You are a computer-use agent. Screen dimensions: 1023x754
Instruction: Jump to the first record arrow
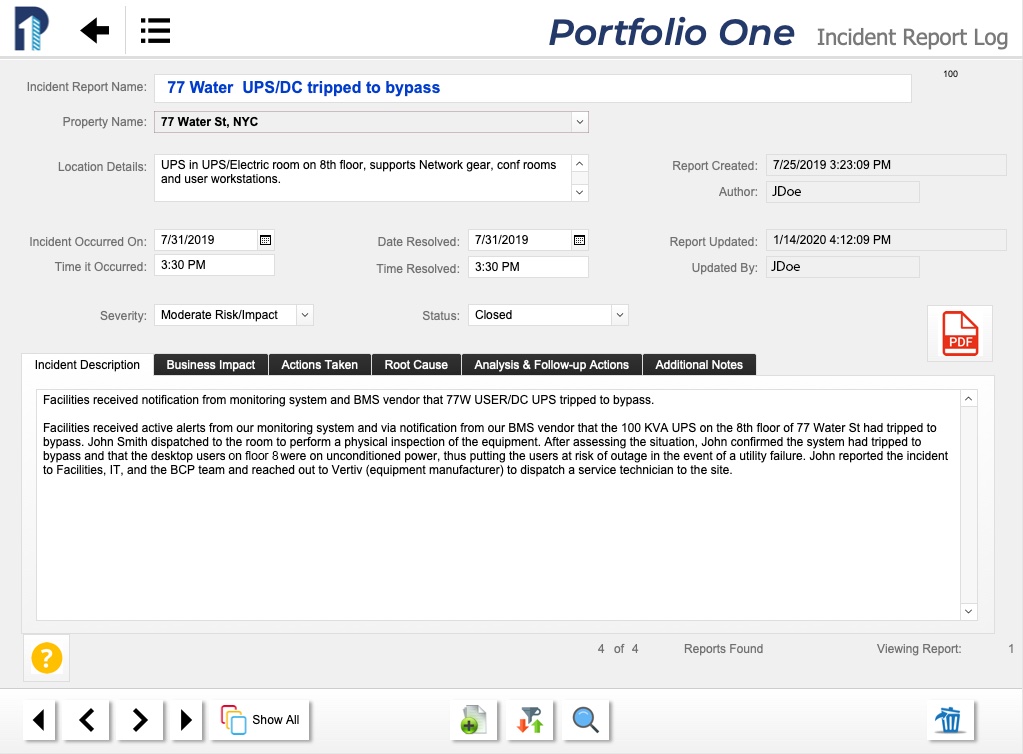coord(39,720)
